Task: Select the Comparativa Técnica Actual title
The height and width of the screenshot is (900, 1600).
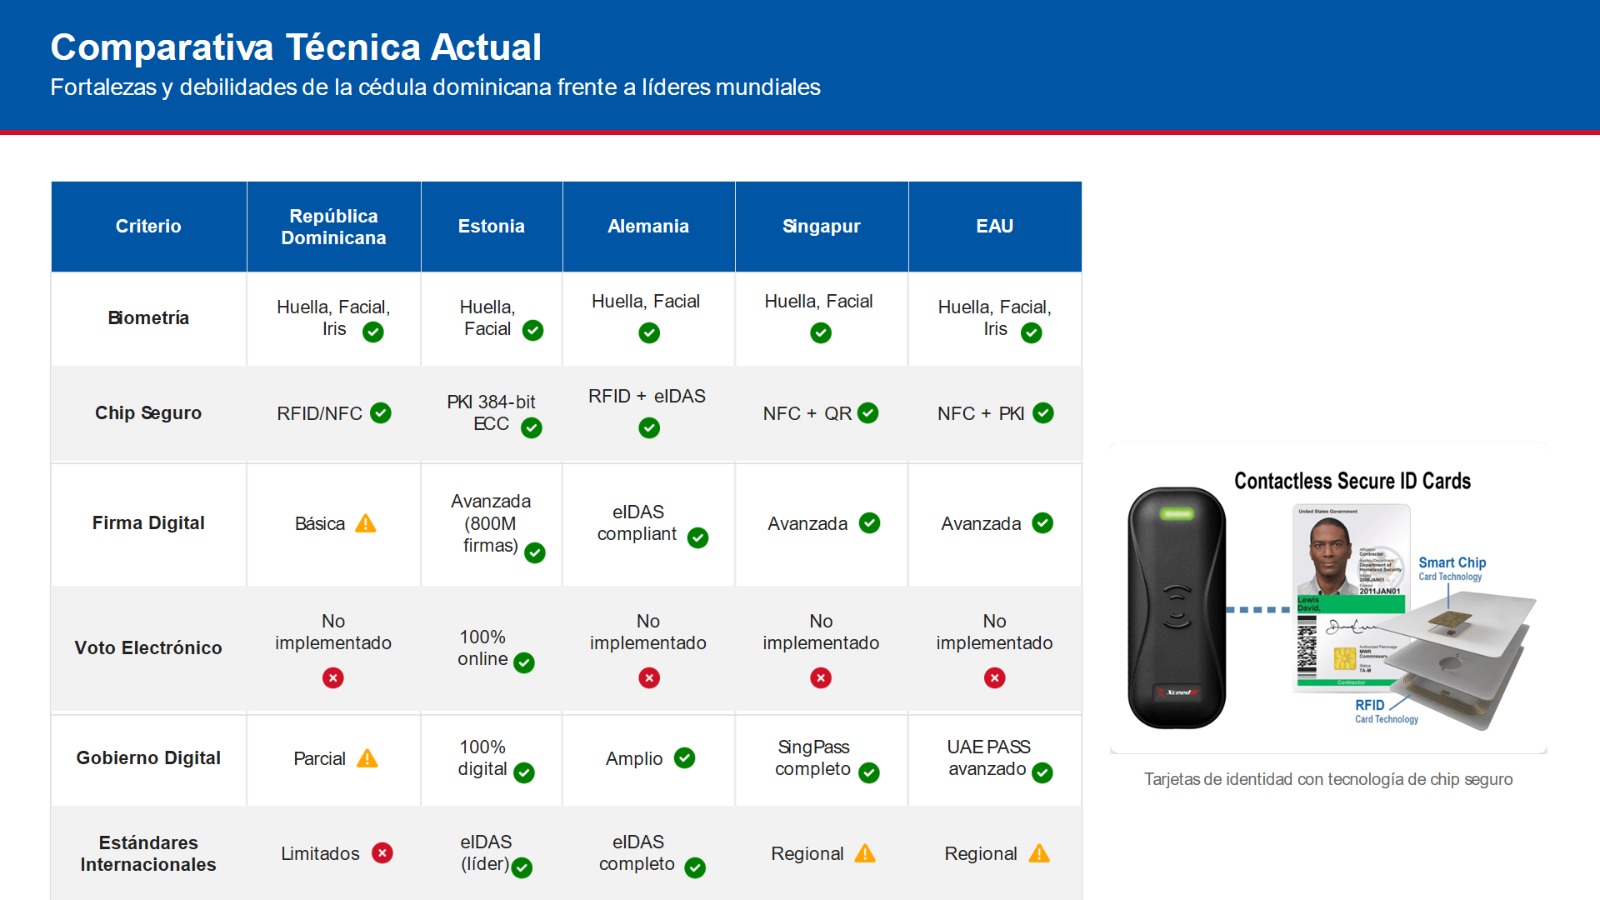Action: [296, 47]
